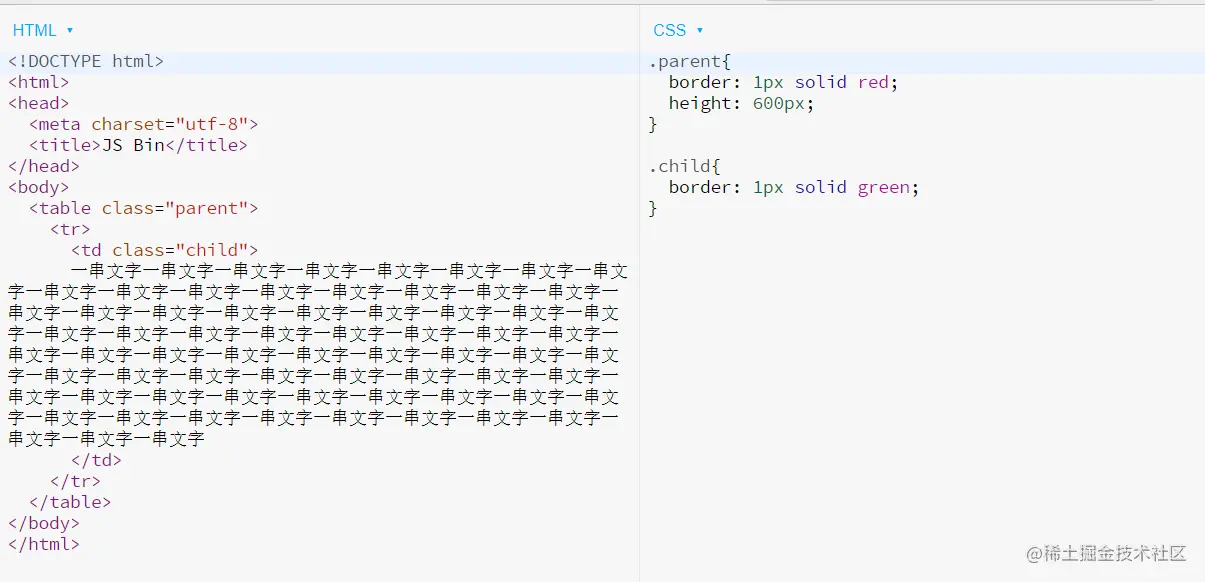Click the opening <html> tag line
The image size is (1205, 582).
click(39, 82)
